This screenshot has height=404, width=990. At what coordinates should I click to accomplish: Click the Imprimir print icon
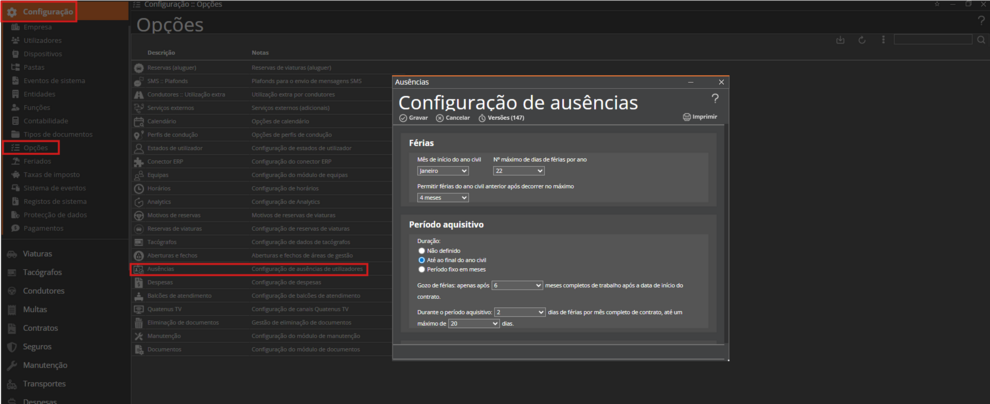point(687,117)
